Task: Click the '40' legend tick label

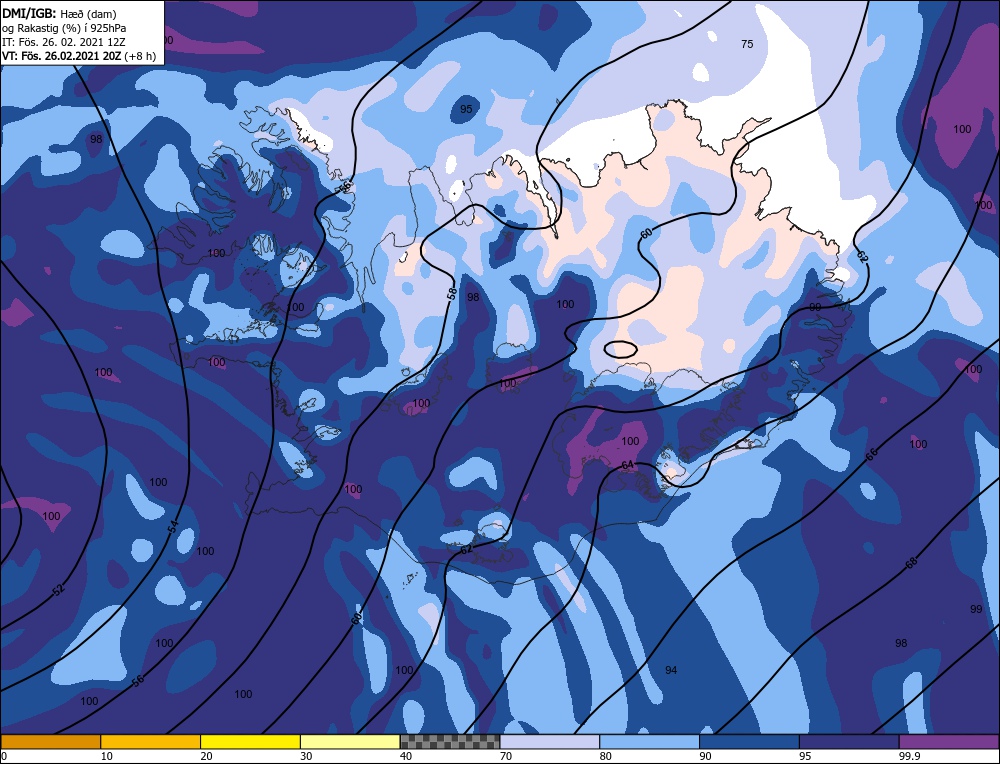Action: 406,756
